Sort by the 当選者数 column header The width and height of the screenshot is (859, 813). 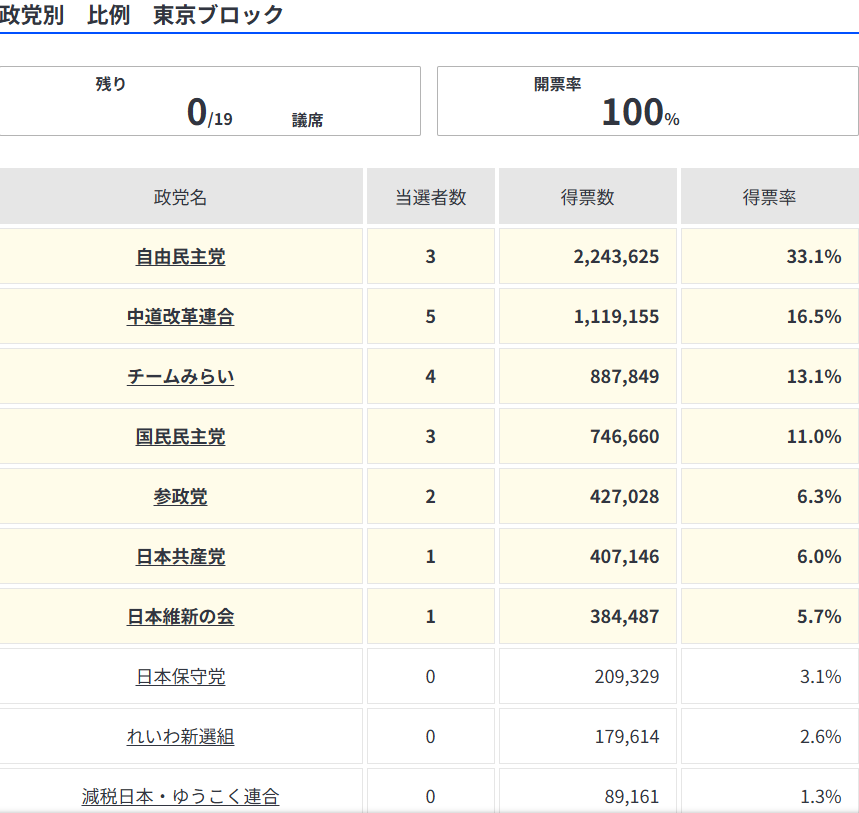[430, 196]
